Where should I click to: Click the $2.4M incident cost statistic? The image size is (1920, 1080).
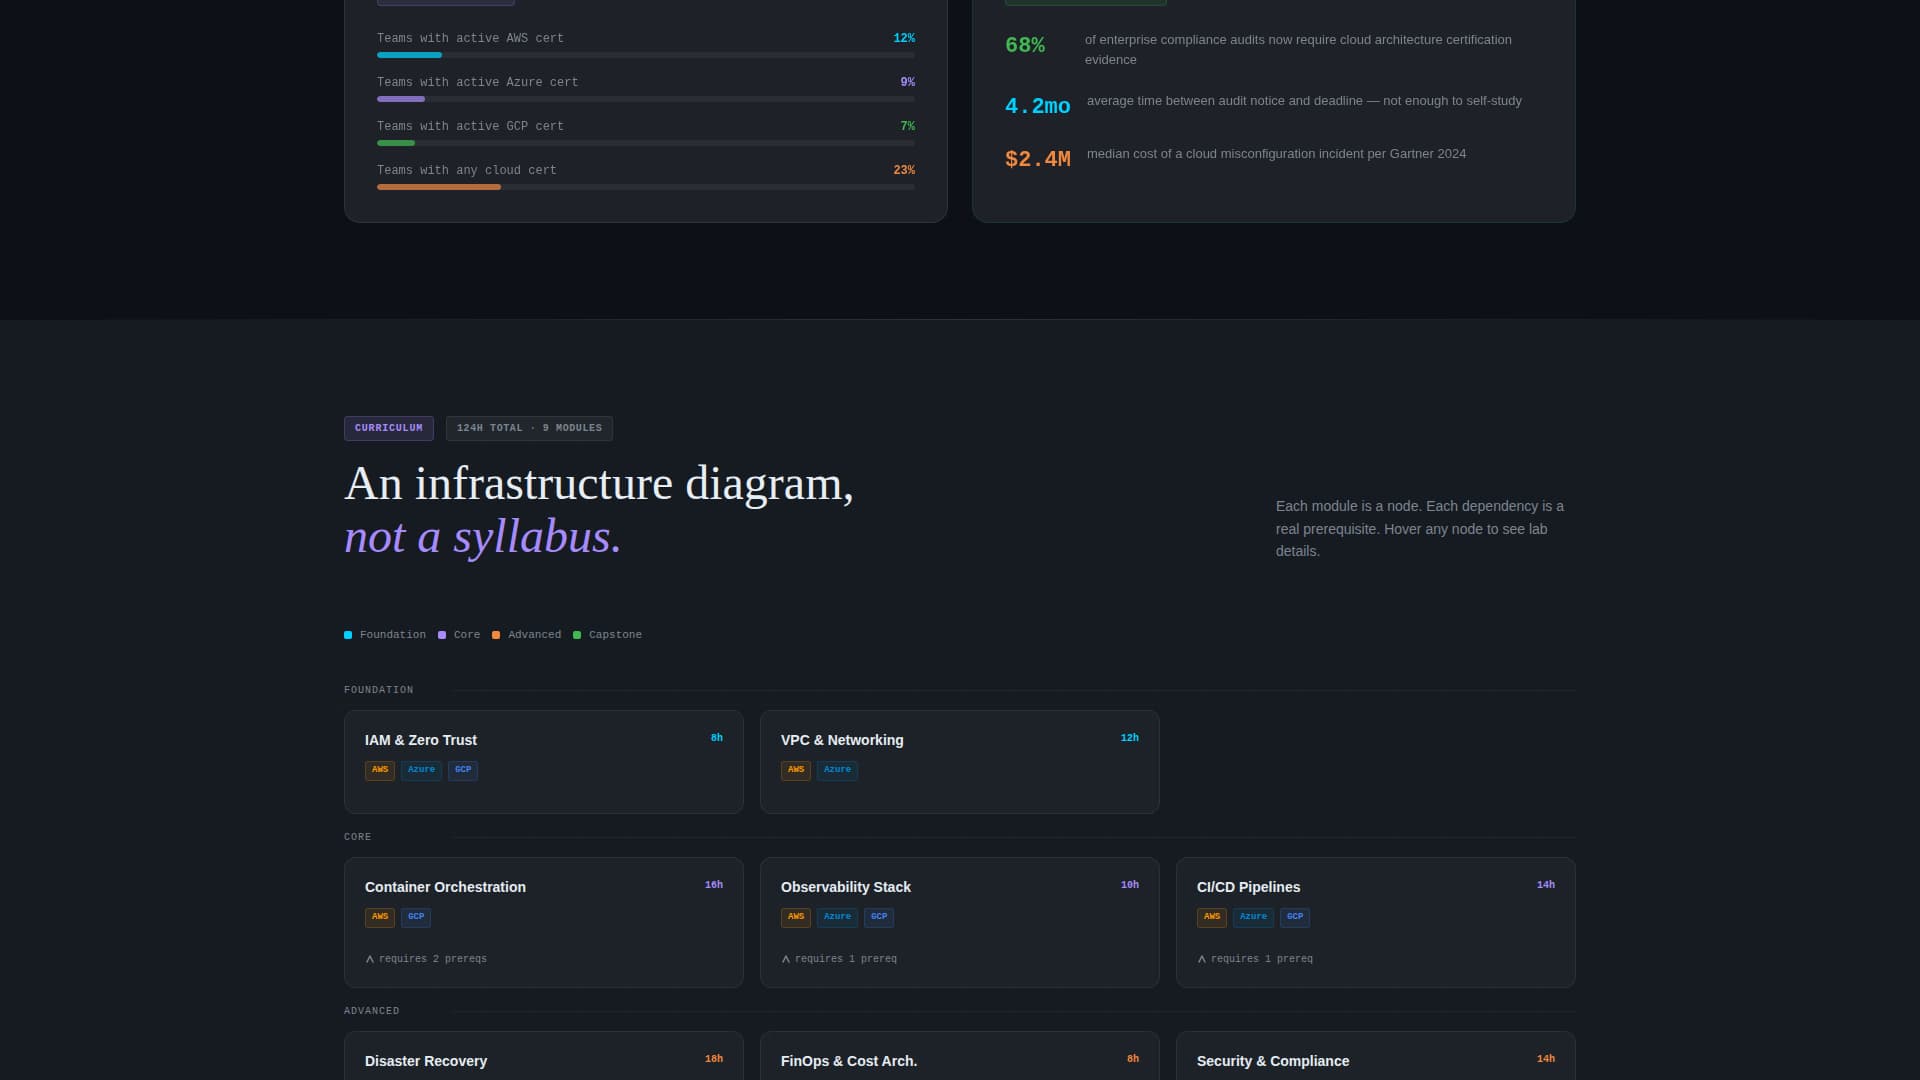point(1038,159)
